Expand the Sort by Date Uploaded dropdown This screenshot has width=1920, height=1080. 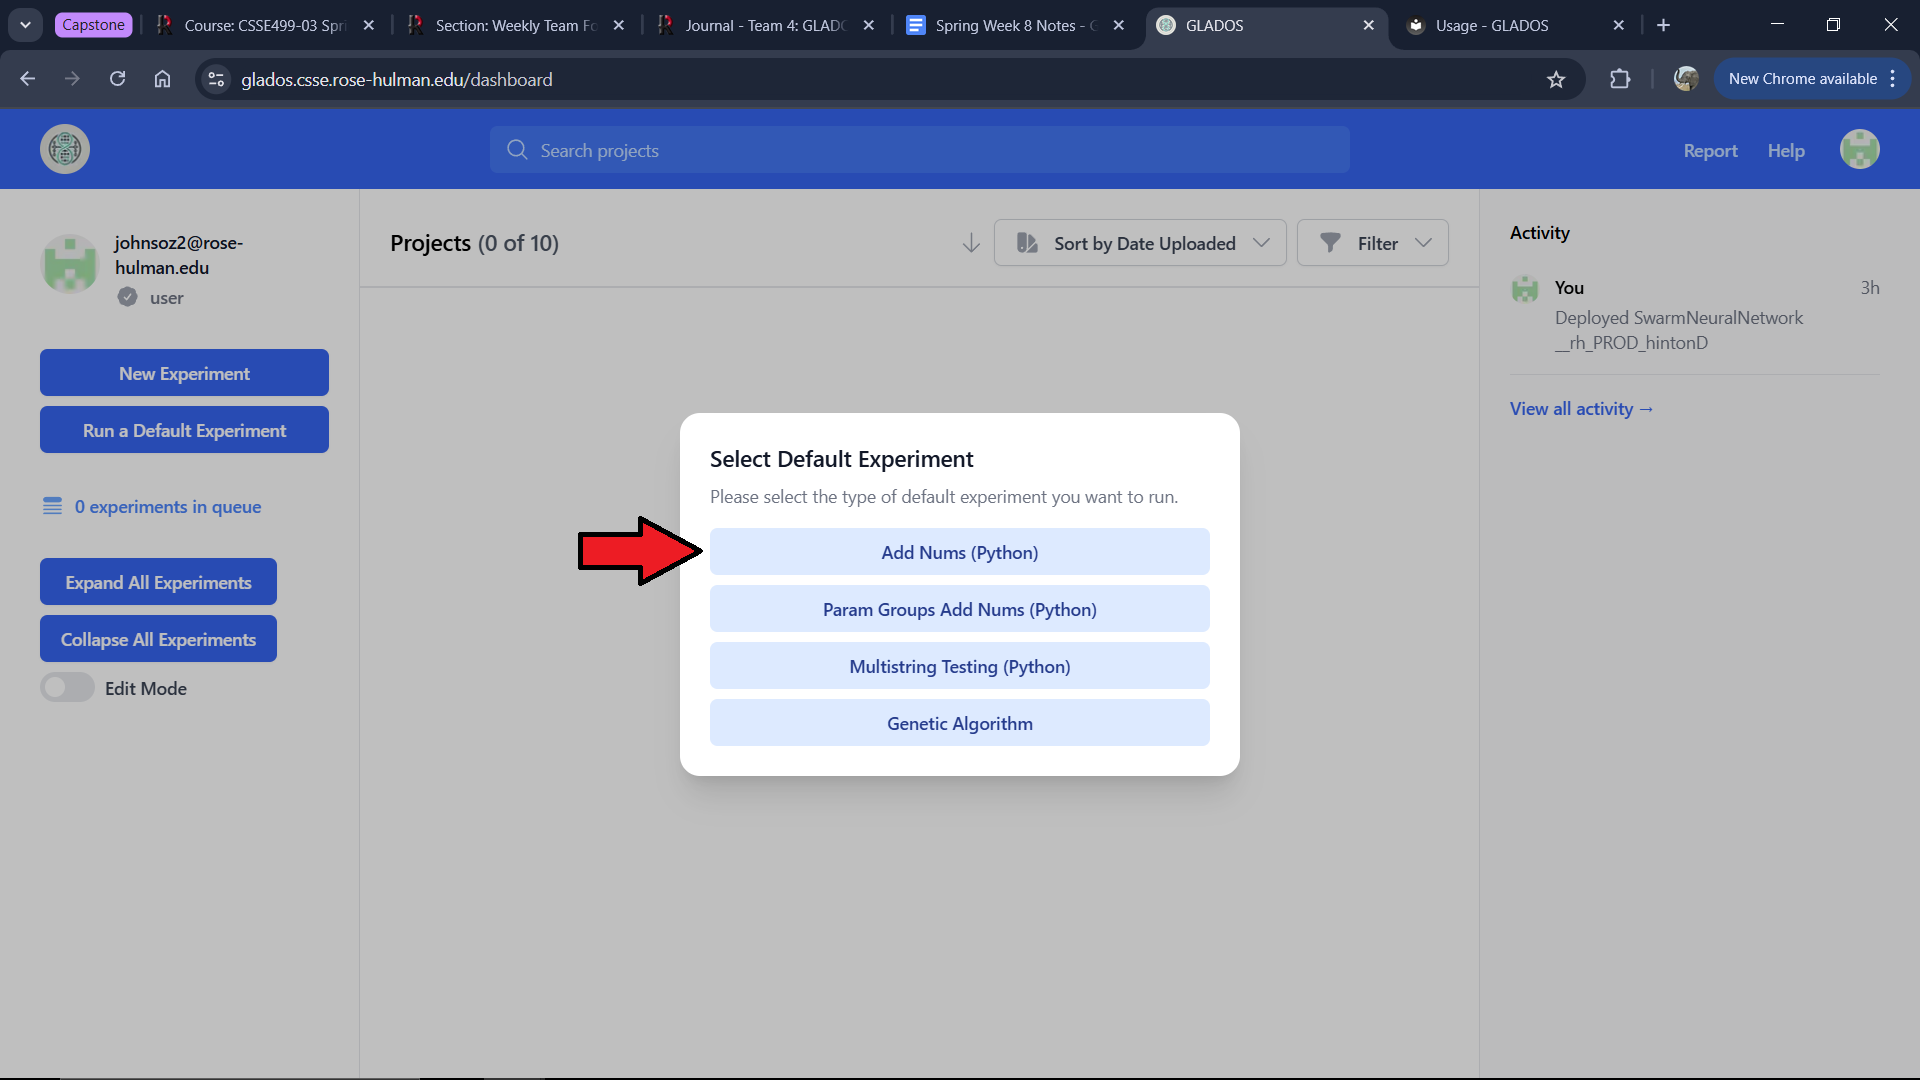1140,243
